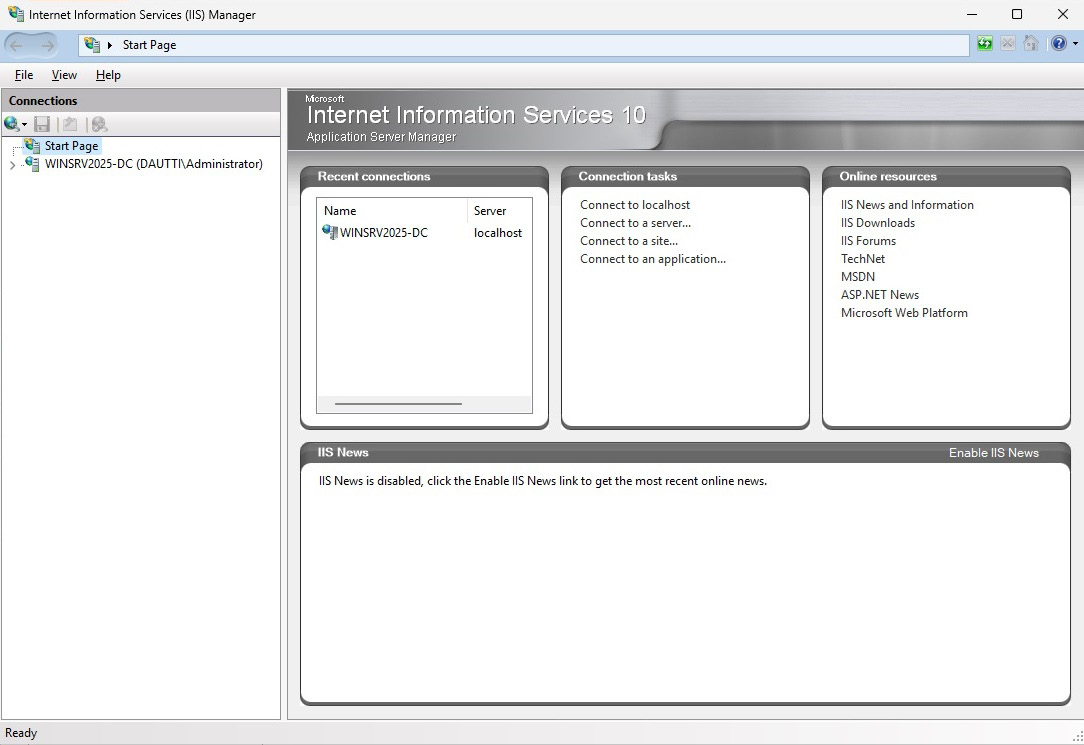The height and width of the screenshot is (745, 1084).
Task: Click WINSRV2025-DC icon in Recent connections
Action: [330, 232]
